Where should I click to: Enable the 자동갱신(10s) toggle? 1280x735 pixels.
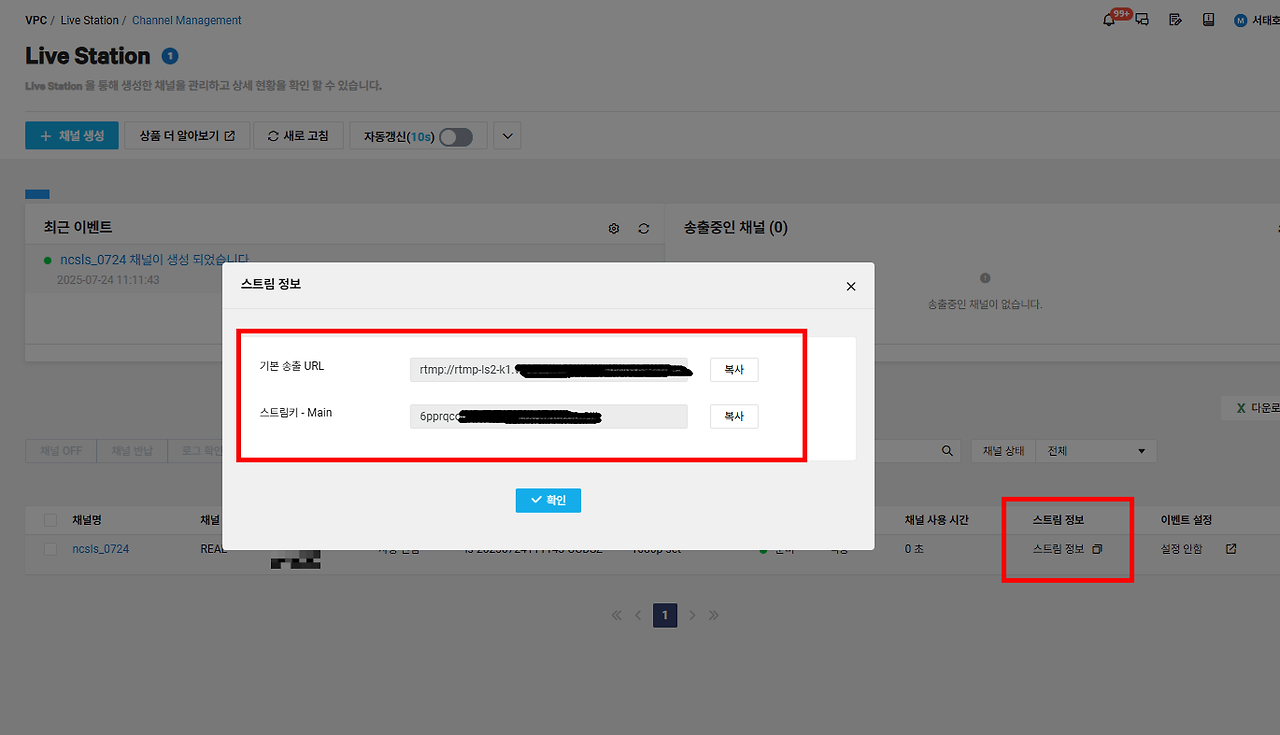(x=457, y=136)
